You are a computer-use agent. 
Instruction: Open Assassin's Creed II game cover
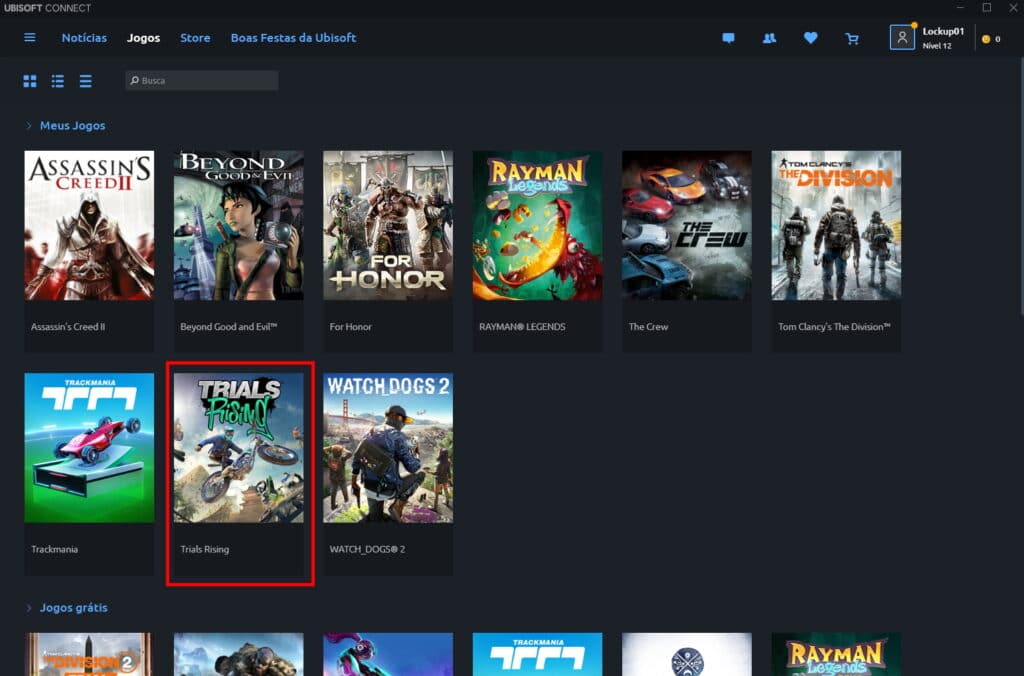pyautogui.click(x=89, y=225)
